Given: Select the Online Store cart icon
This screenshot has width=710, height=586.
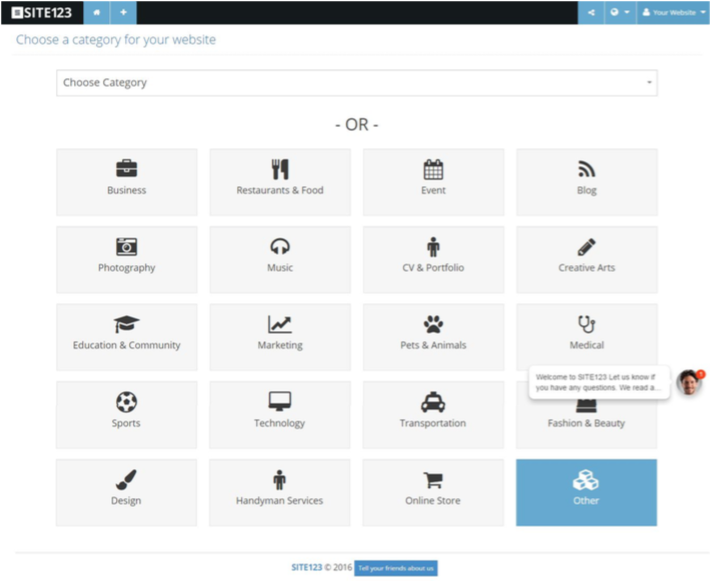Looking at the screenshot, I should click(433, 480).
